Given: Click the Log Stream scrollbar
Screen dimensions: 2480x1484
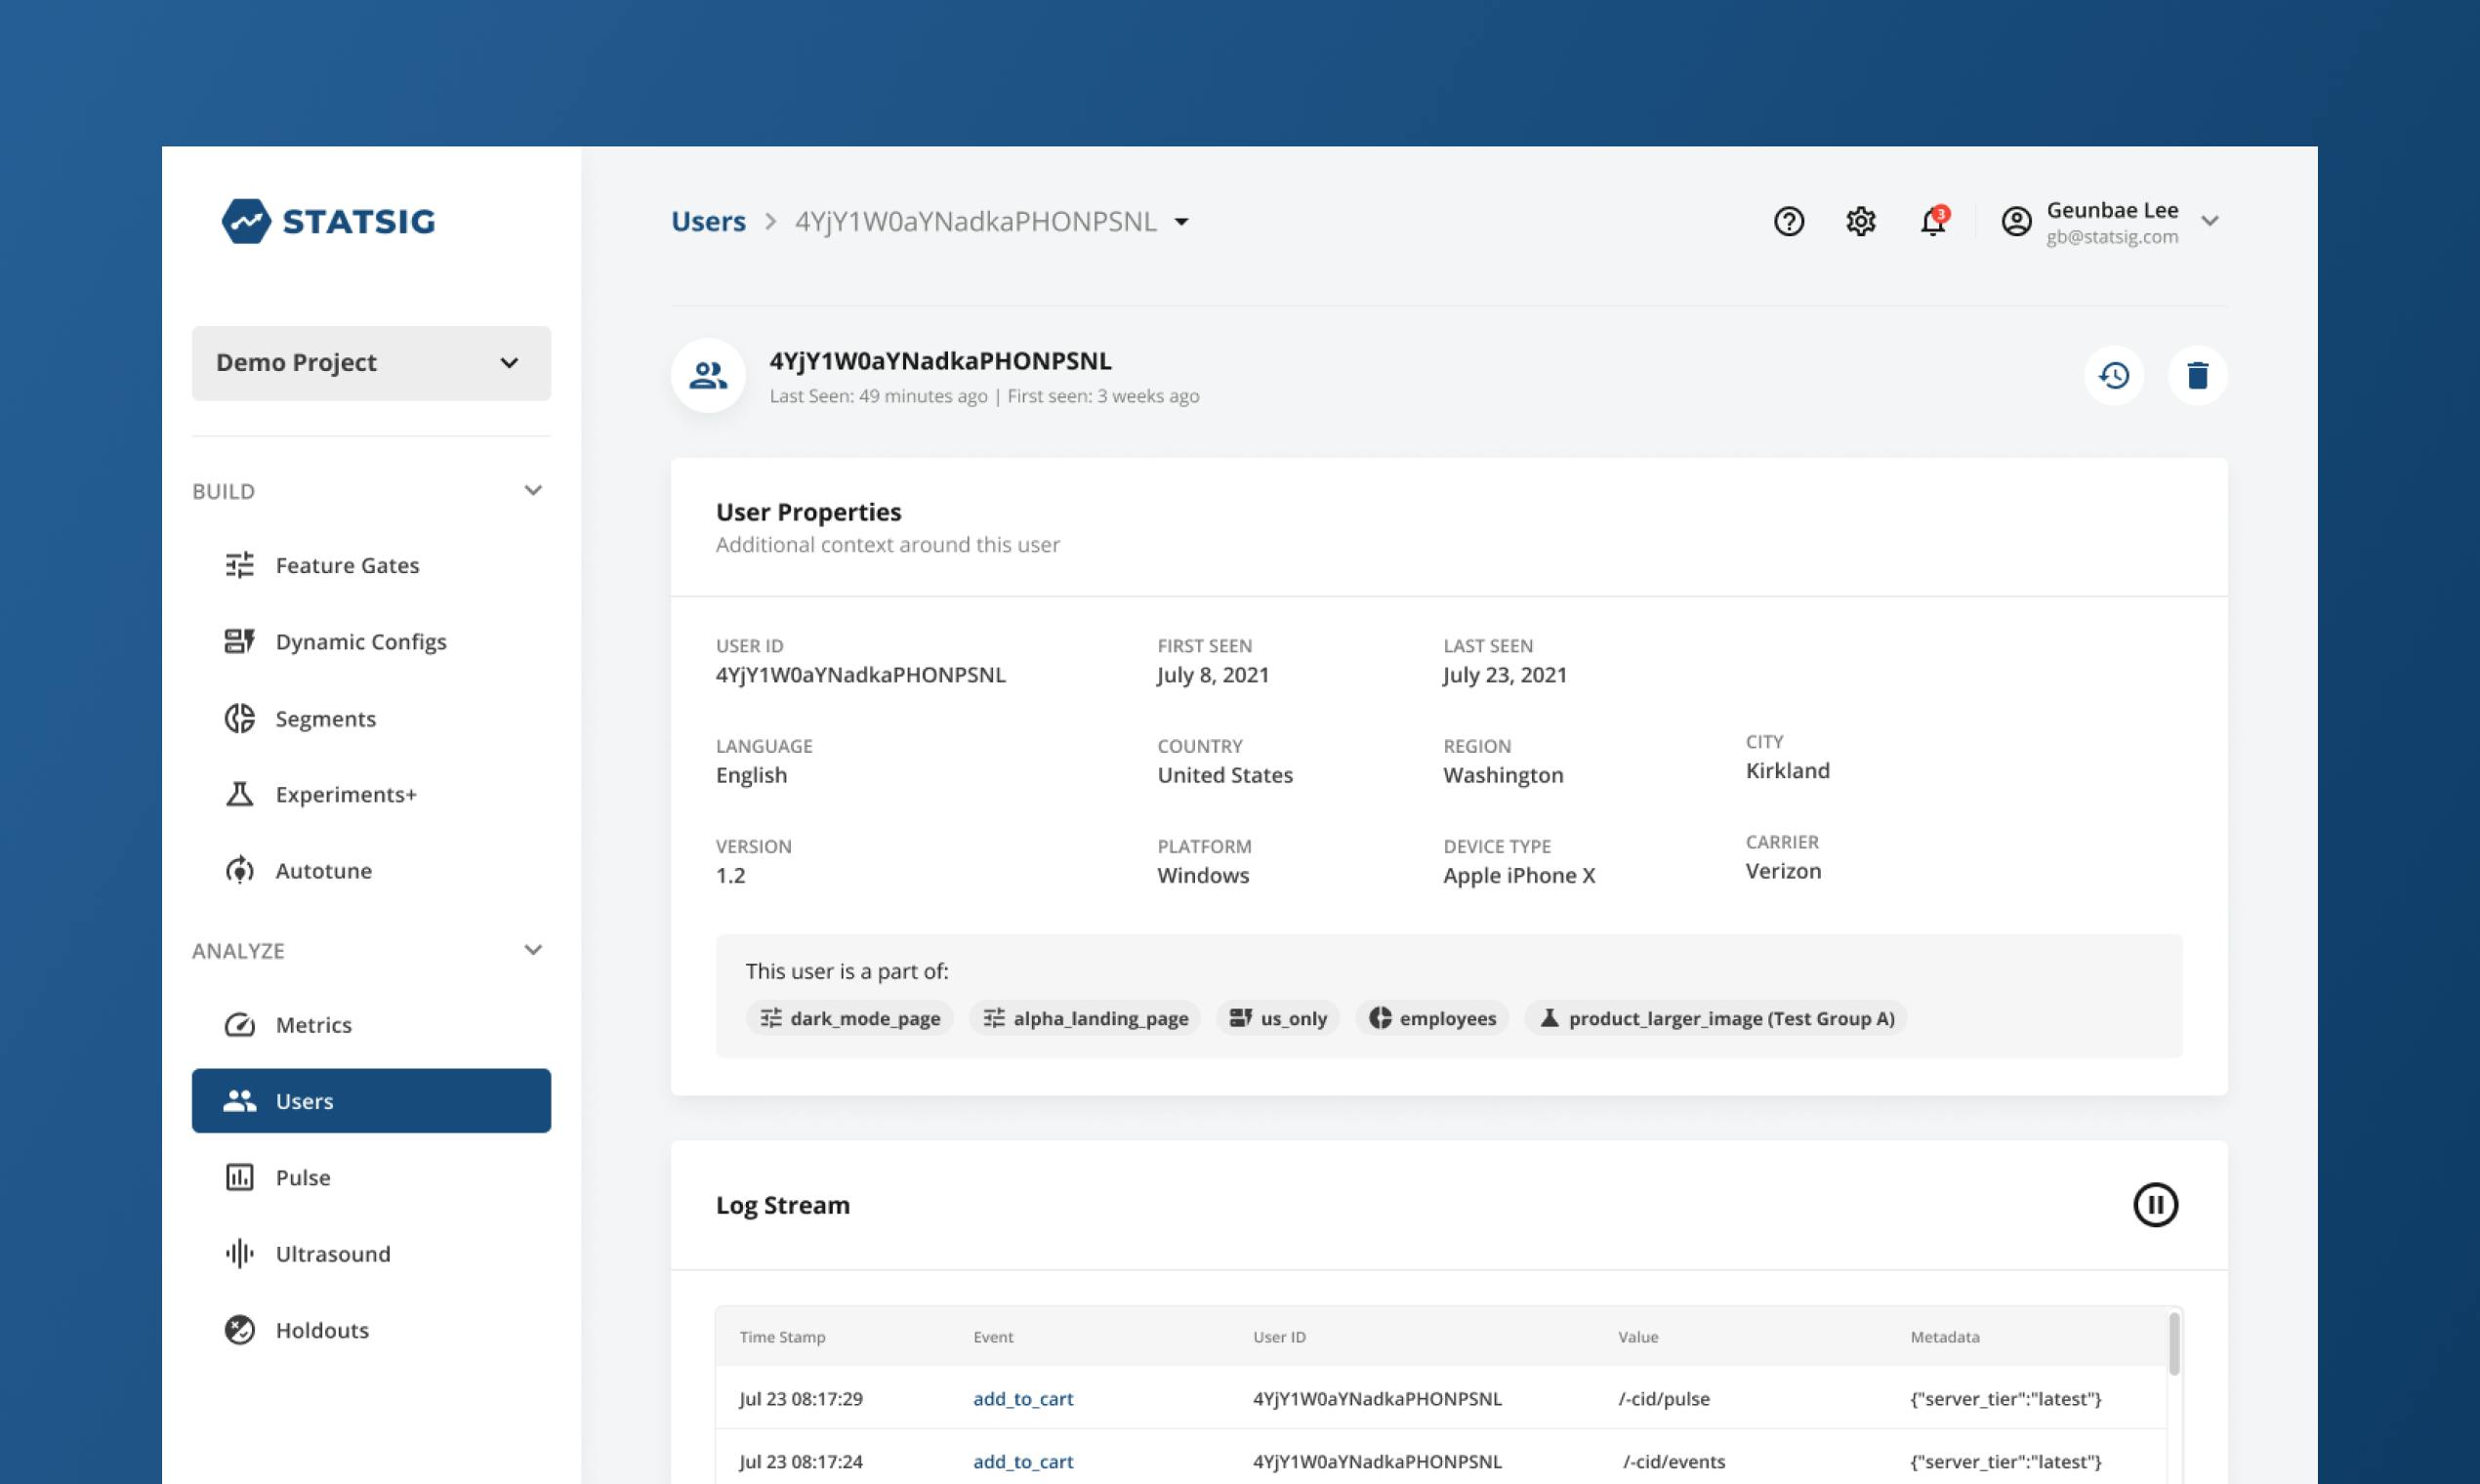Looking at the screenshot, I should [2173, 1344].
